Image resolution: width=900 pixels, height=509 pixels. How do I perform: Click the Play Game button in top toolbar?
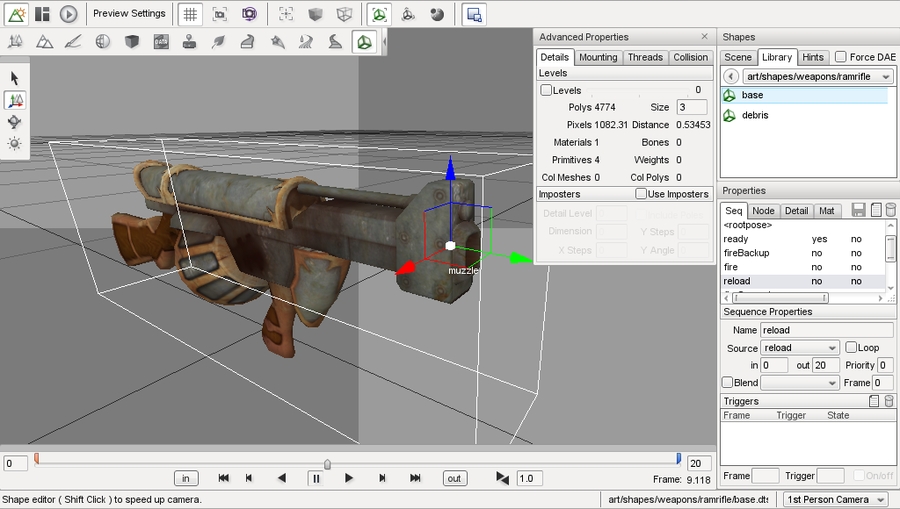68,14
